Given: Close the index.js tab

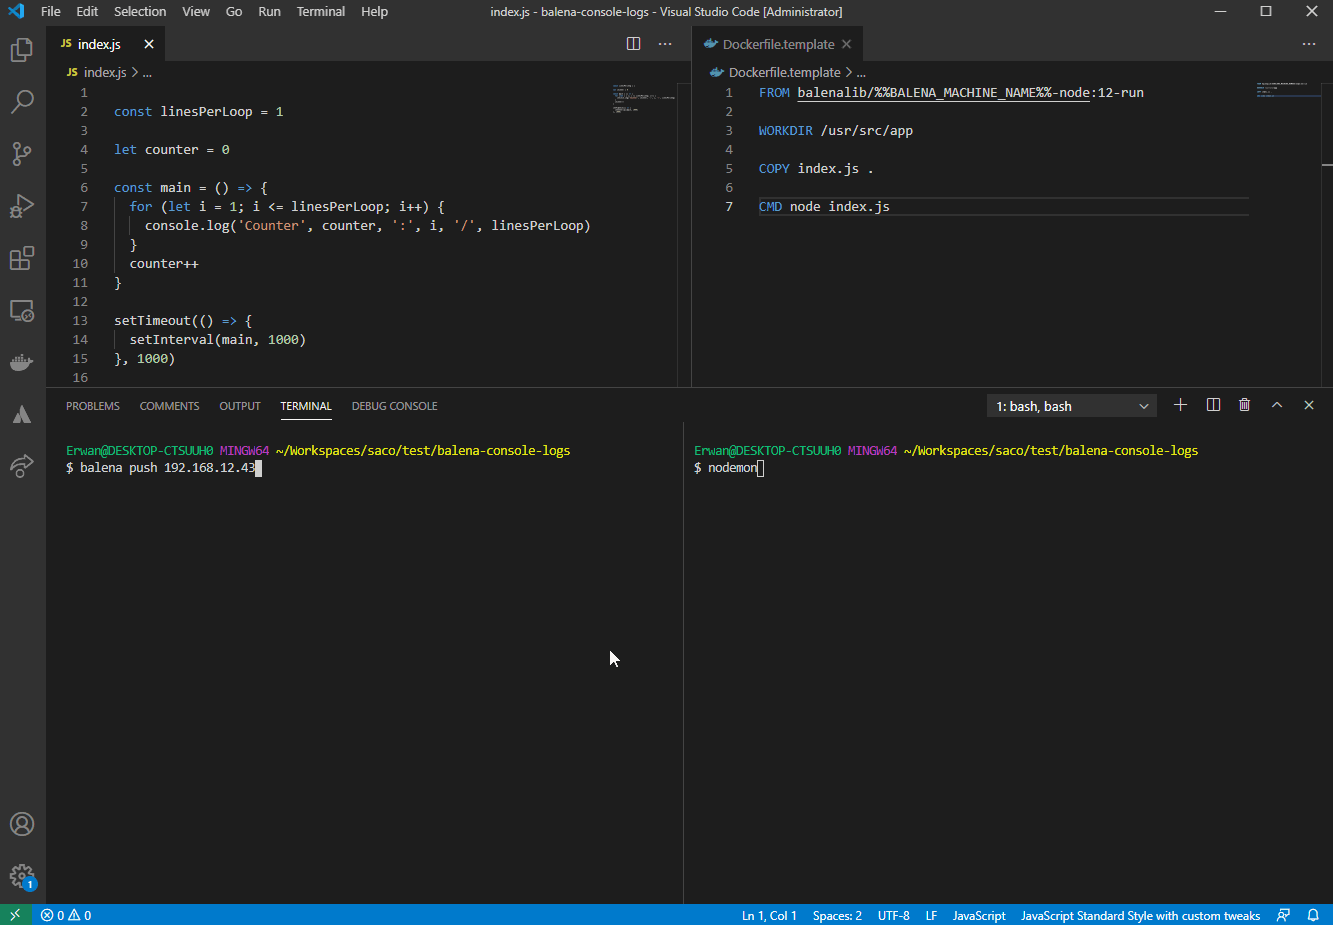Looking at the screenshot, I should [x=149, y=44].
